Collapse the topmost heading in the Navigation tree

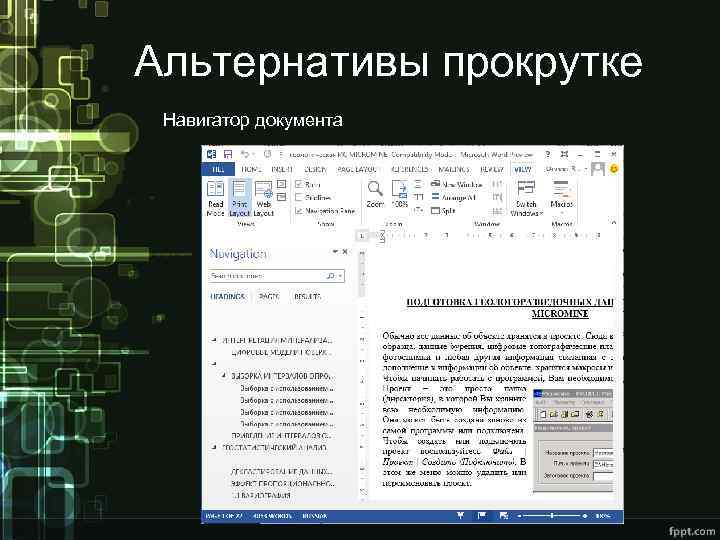coord(214,340)
